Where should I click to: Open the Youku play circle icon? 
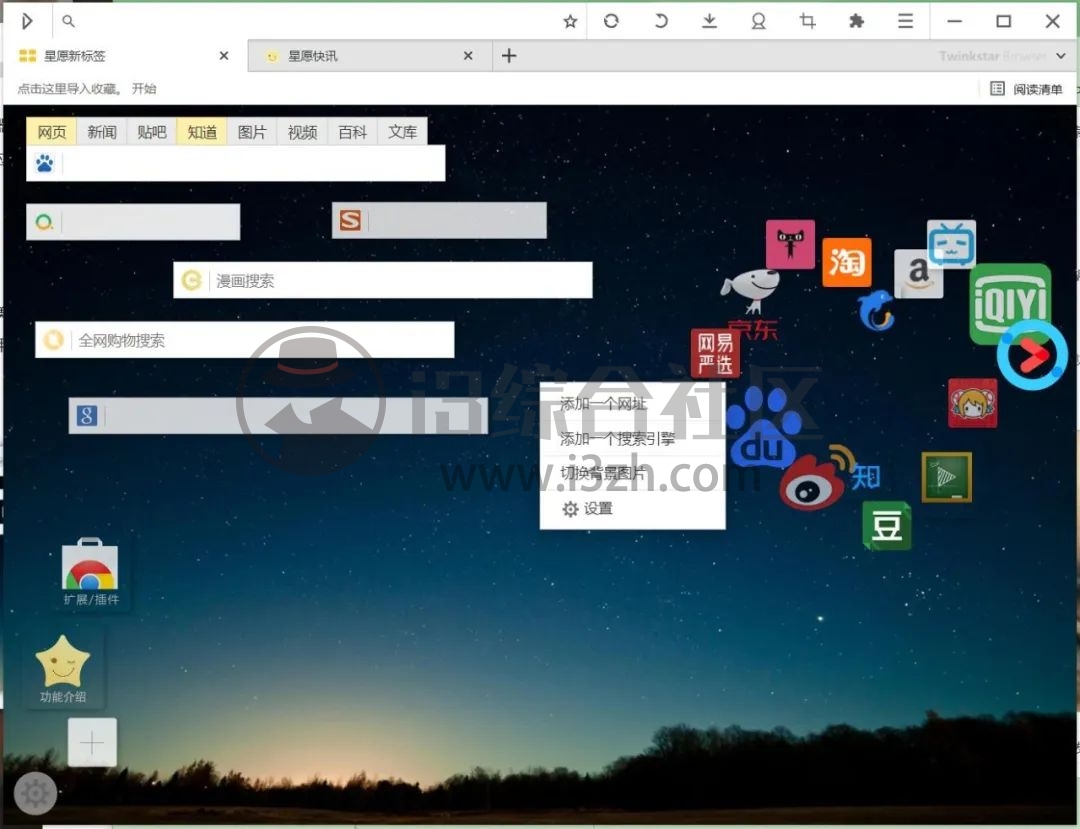[x=1032, y=355]
